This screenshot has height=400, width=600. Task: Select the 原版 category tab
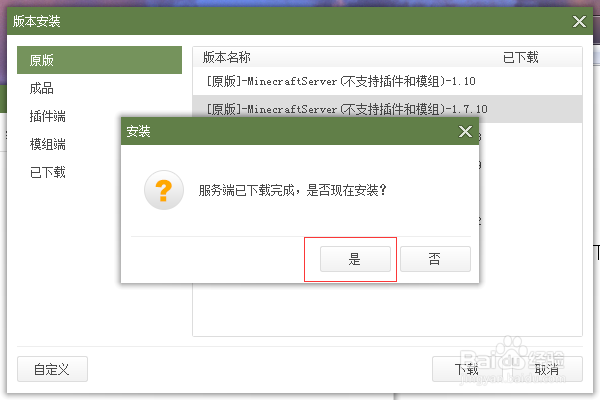(99, 60)
